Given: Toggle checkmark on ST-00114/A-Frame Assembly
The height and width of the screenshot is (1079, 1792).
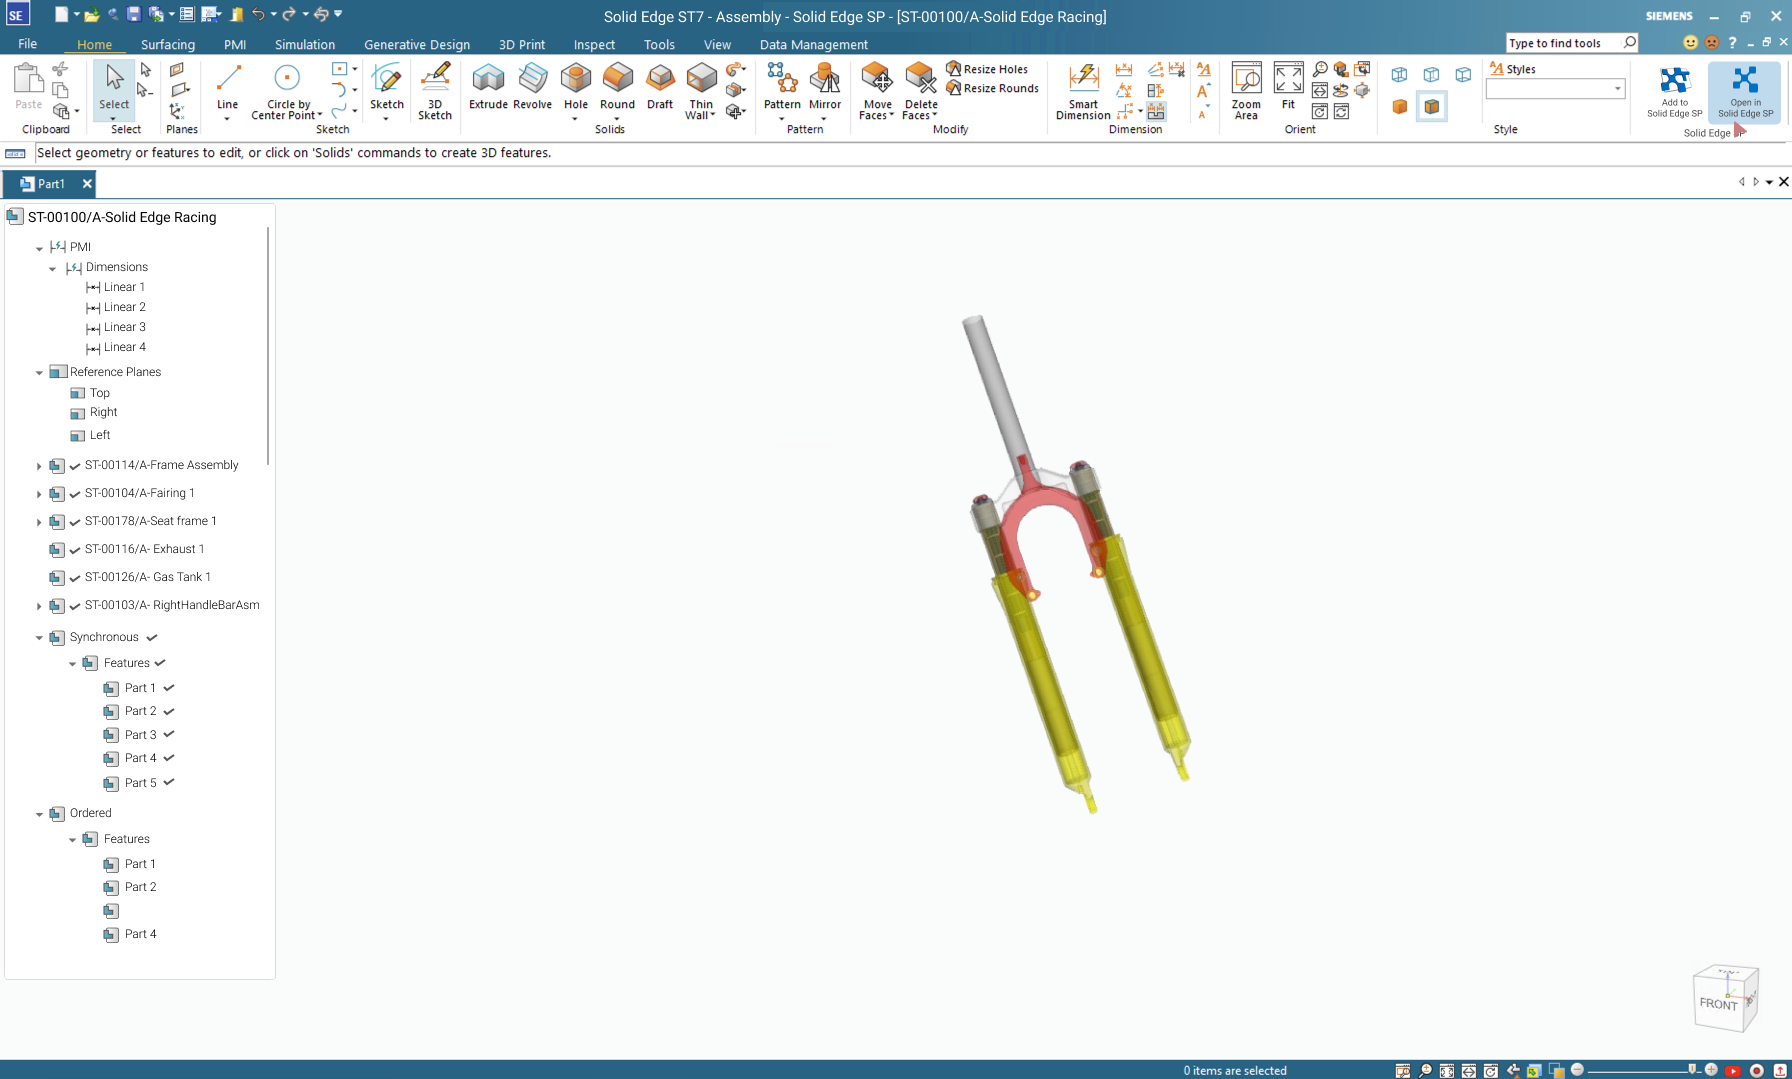Looking at the screenshot, I should 75,466.
